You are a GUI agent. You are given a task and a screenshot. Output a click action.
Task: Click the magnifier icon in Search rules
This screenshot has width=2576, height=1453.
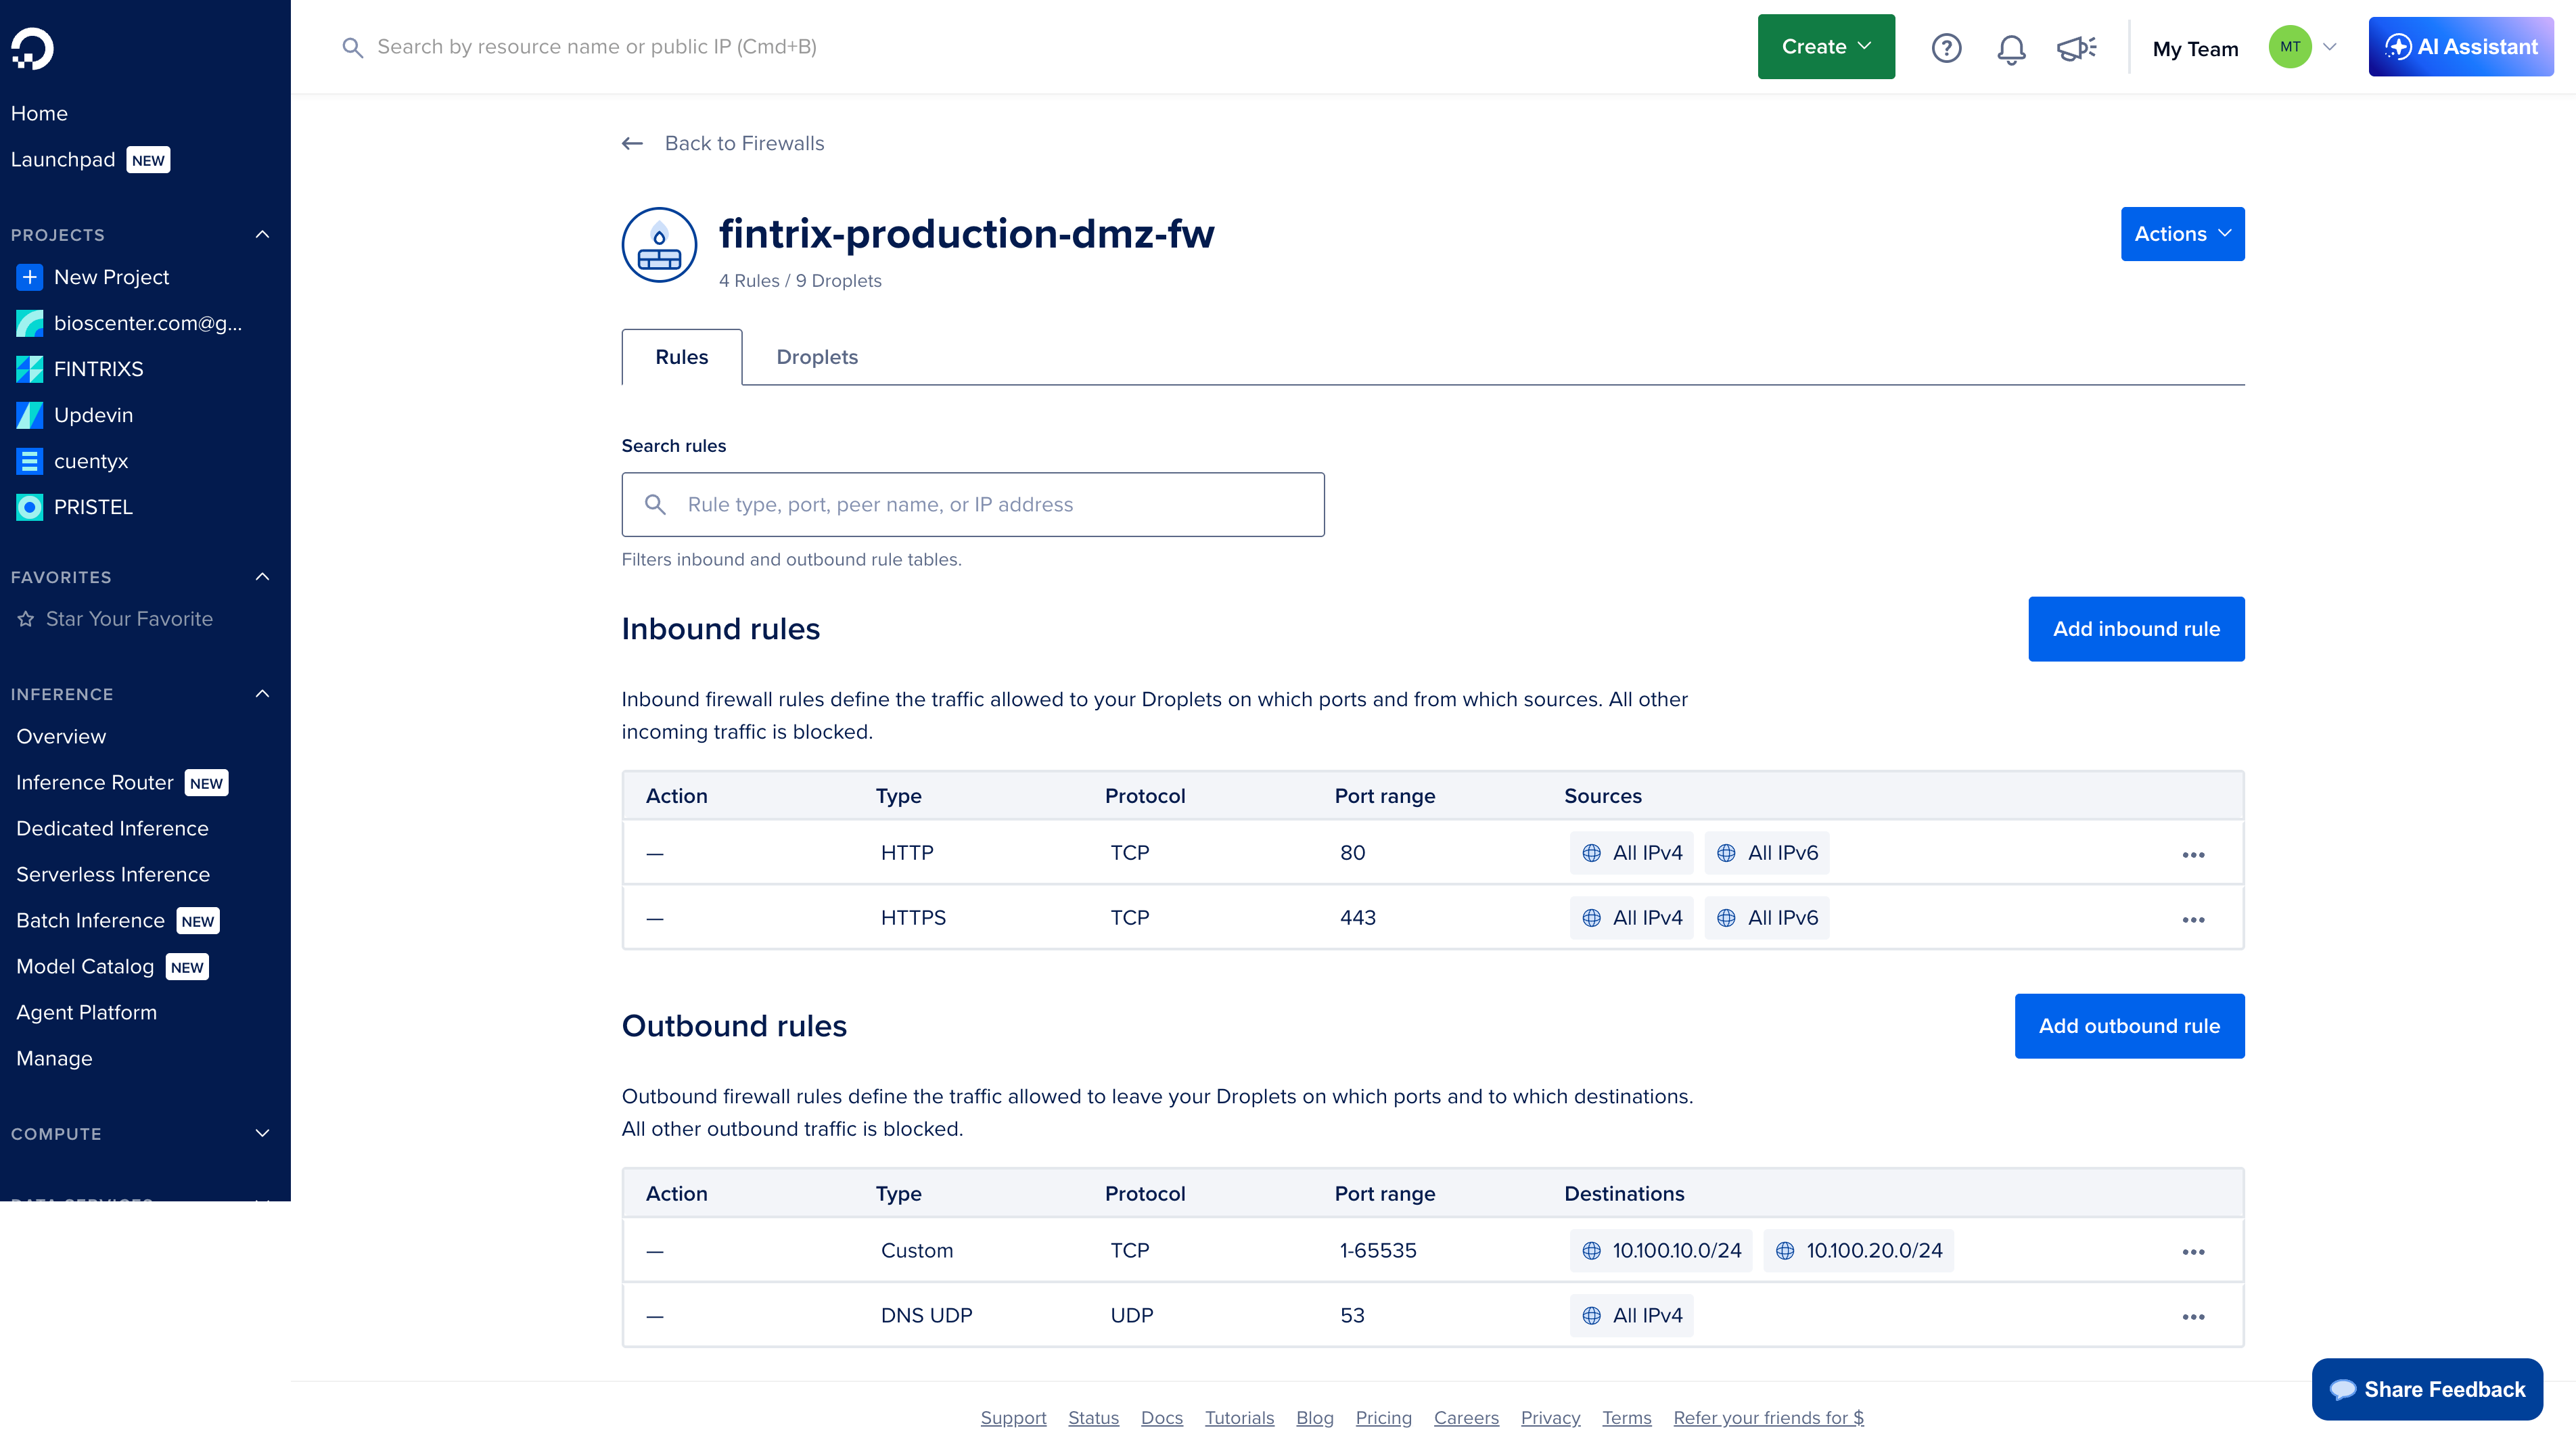coord(655,504)
